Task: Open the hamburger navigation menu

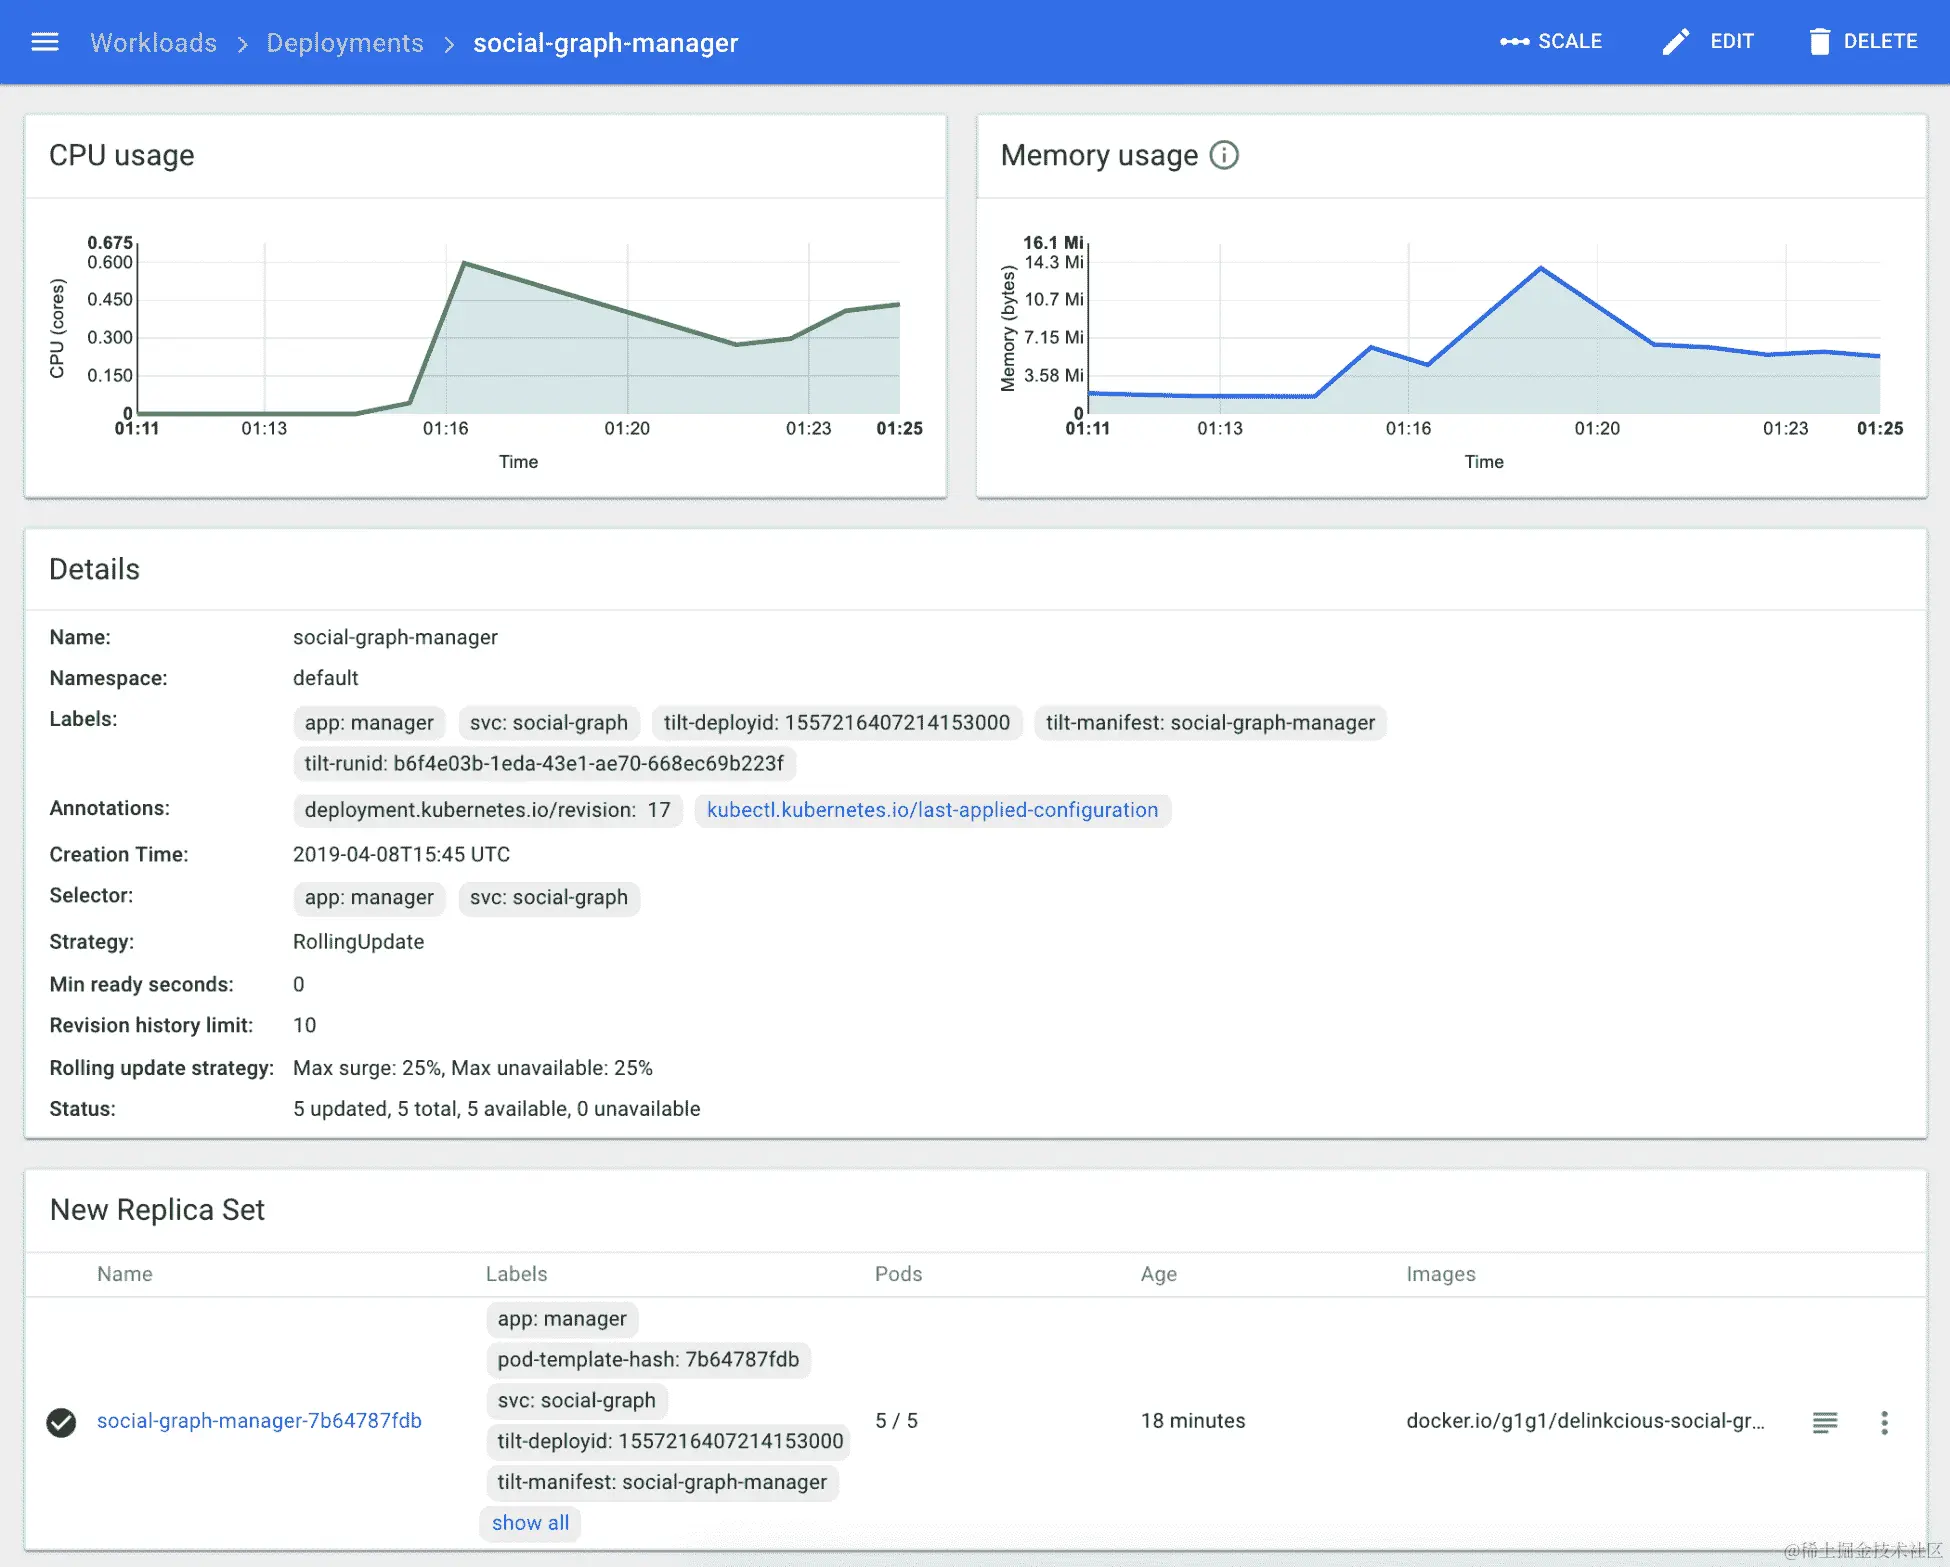Action: click(45, 42)
